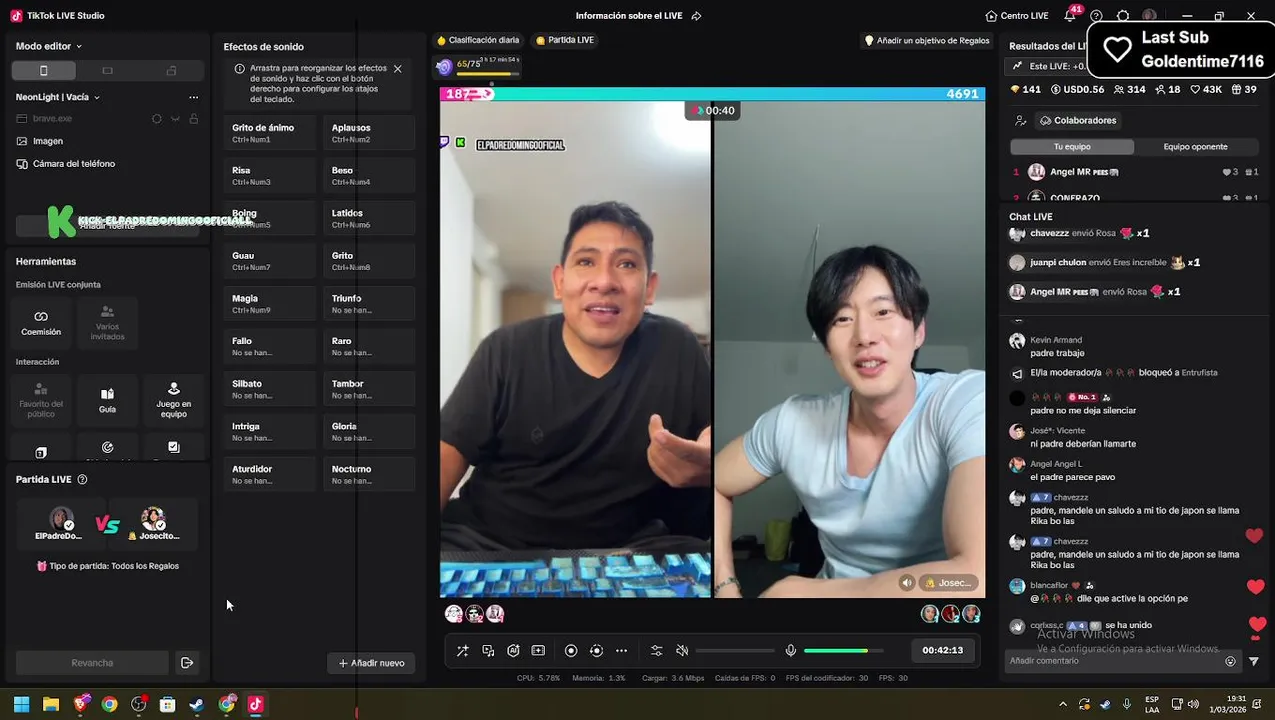Open the Guía tool
The height and width of the screenshot is (720, 1275).
click(x=107, y=400)
